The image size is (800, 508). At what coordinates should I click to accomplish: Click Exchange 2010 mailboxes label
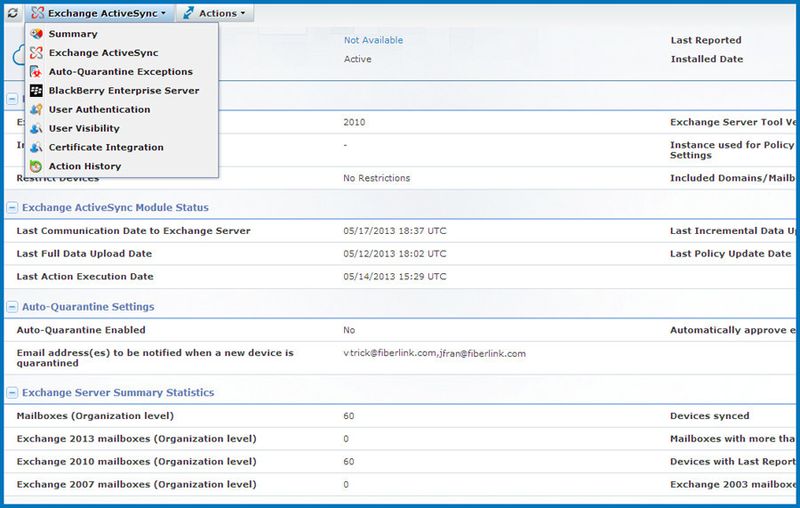coord(136,462)
